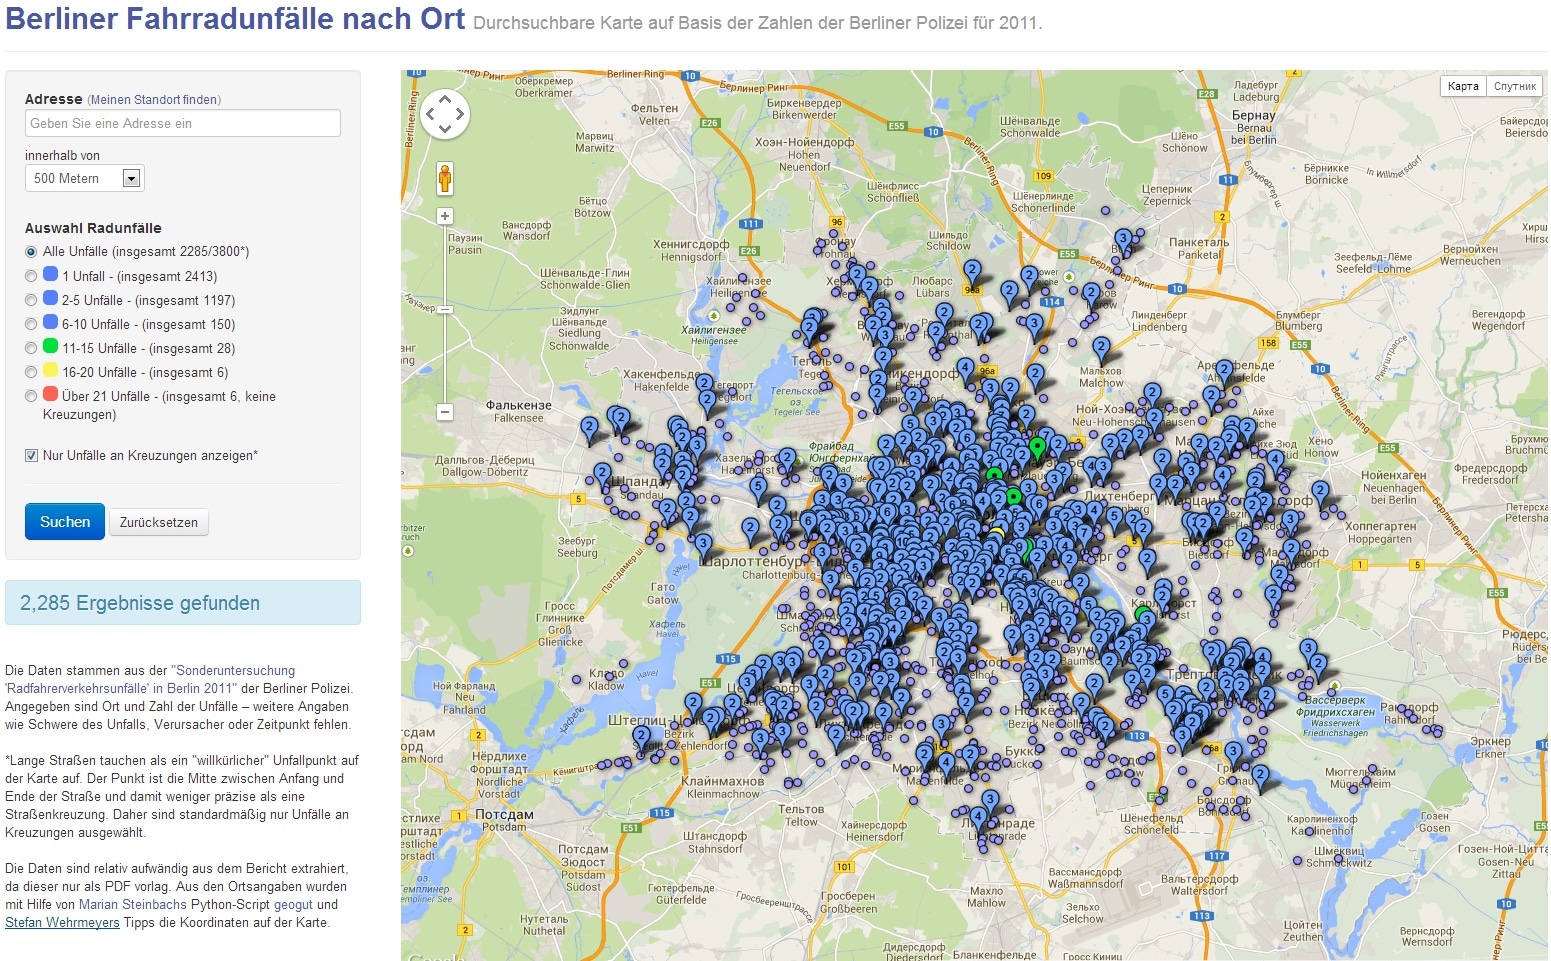Click the red swatch for over 21 accidents
The height and width of the screenshot is (961, 1551).
click(x=50, y=394)
